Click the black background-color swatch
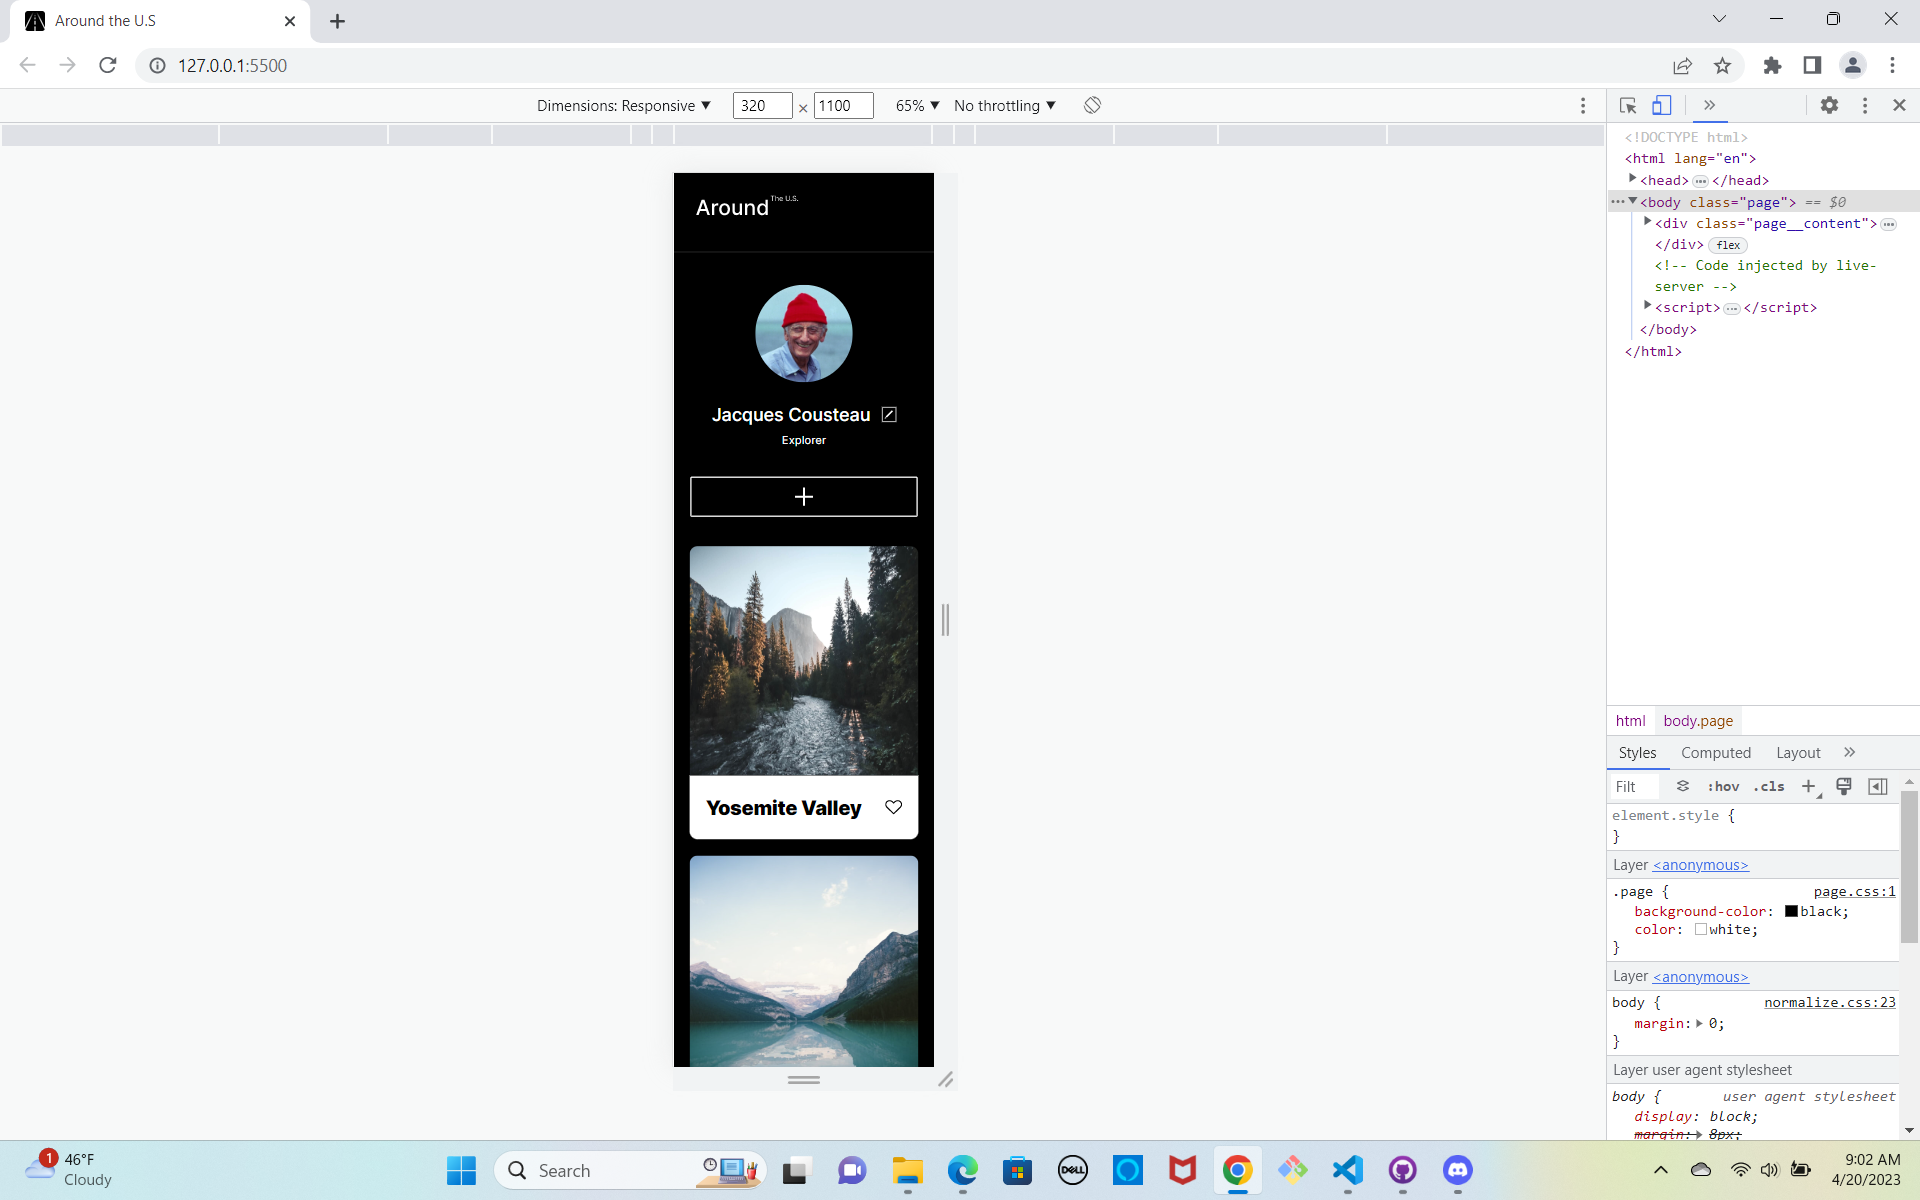This screenshot has height=1200, width=1920. (1791, 911)
